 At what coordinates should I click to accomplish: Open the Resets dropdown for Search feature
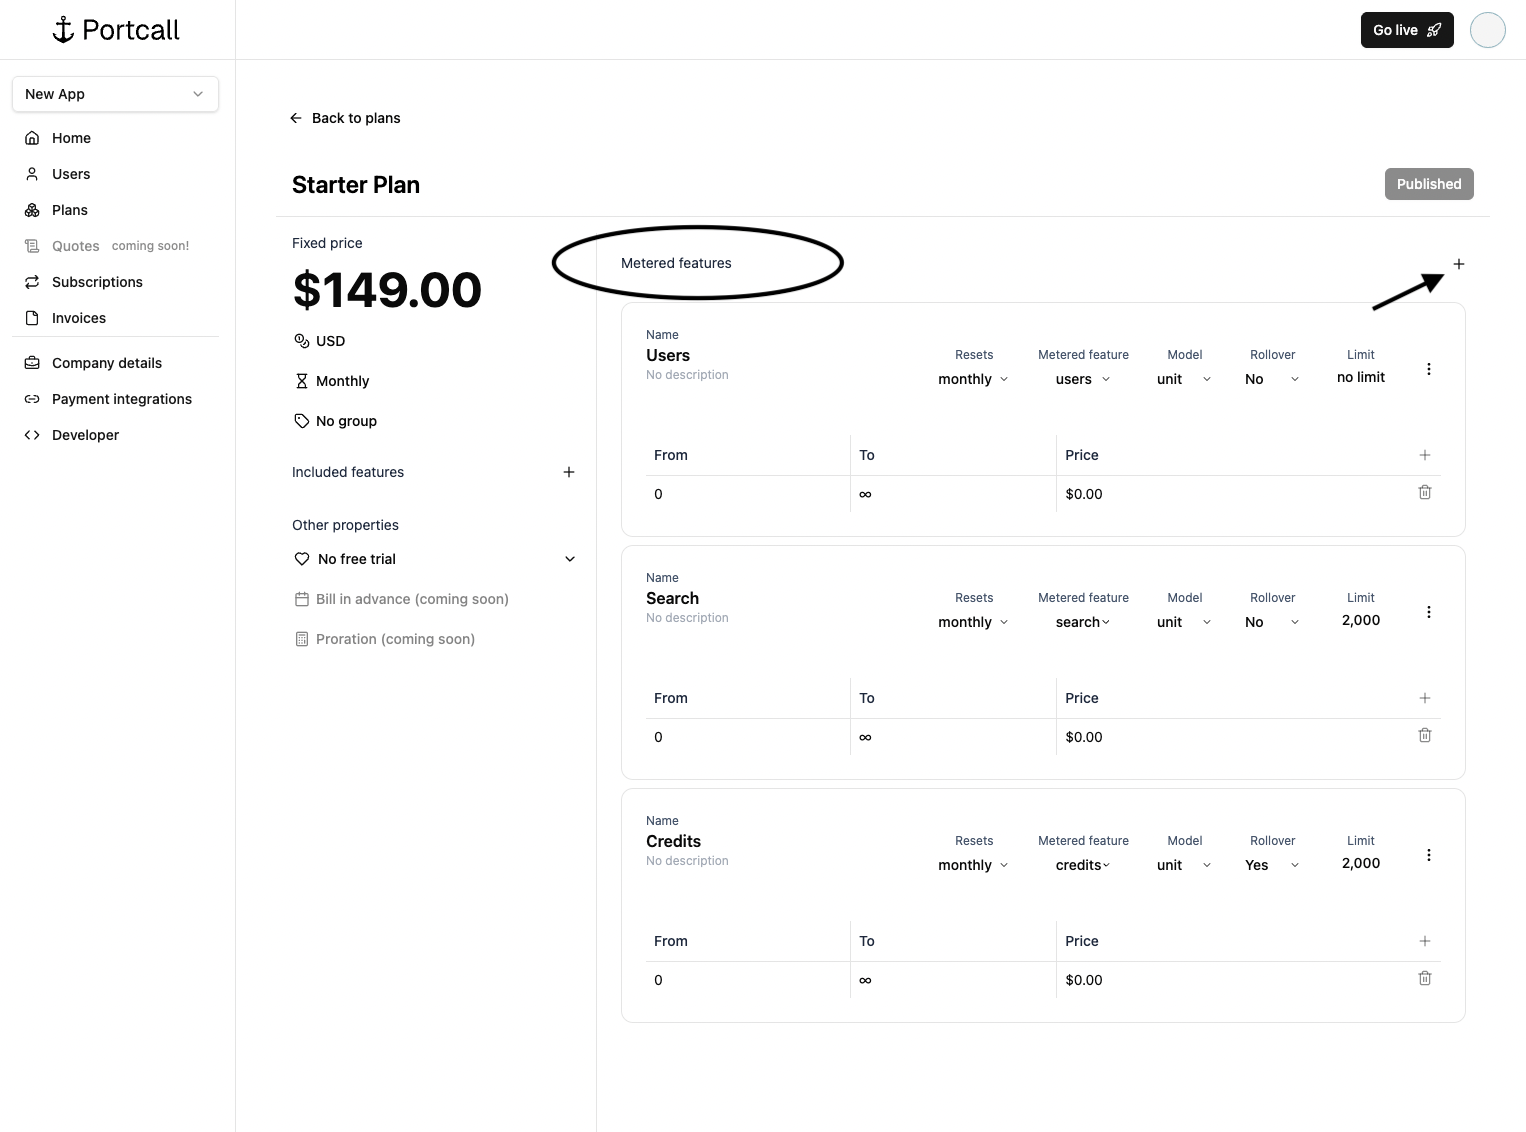pyautogui.click(x=971, y=622)
